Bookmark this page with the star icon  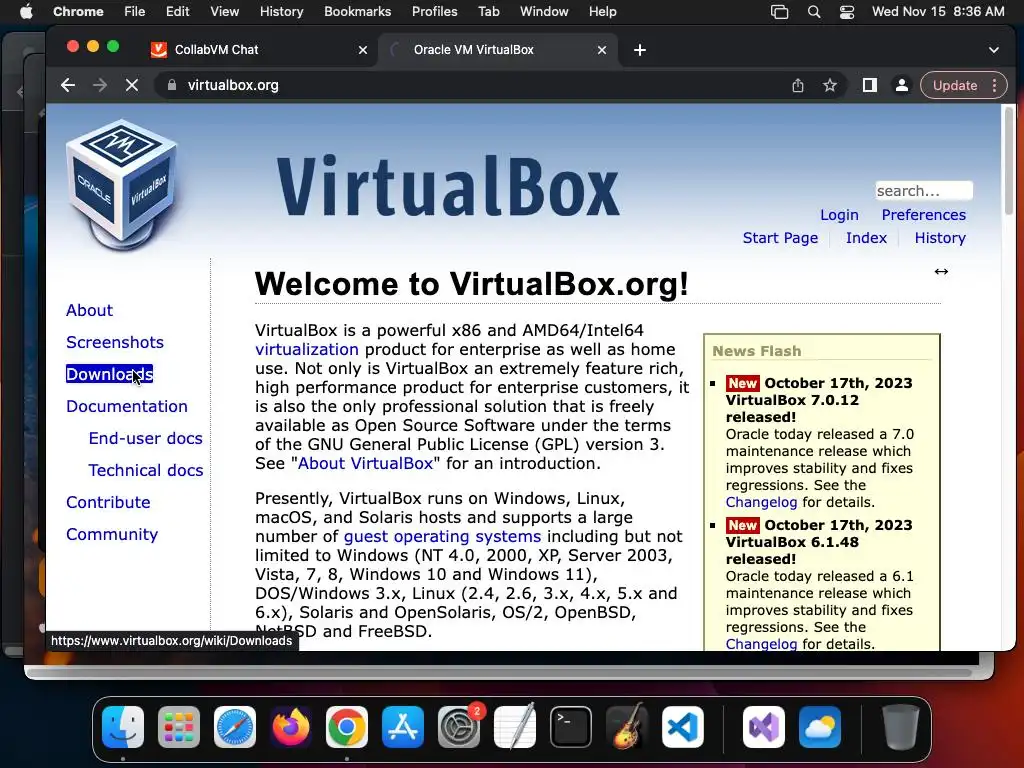(x=830, y=86)
